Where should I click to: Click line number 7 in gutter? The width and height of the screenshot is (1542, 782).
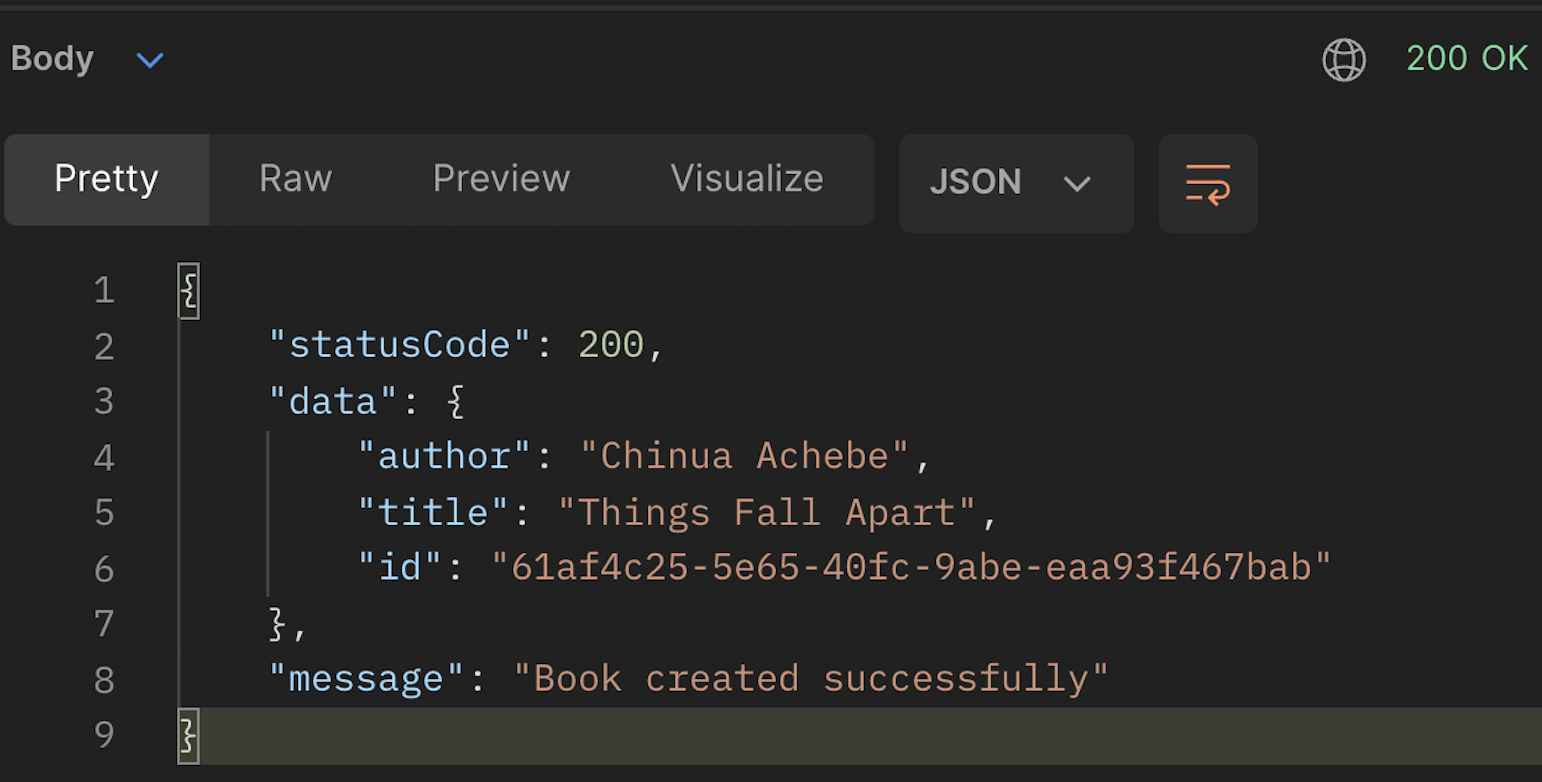tap(104, 624)
